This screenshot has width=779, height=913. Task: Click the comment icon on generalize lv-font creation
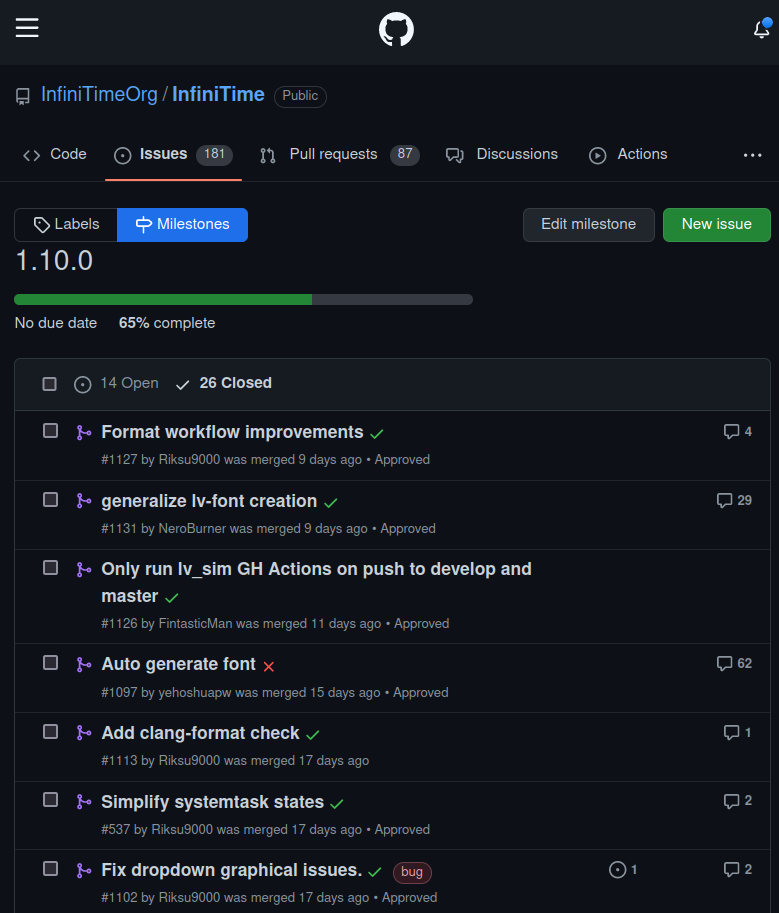coord(725,500)
